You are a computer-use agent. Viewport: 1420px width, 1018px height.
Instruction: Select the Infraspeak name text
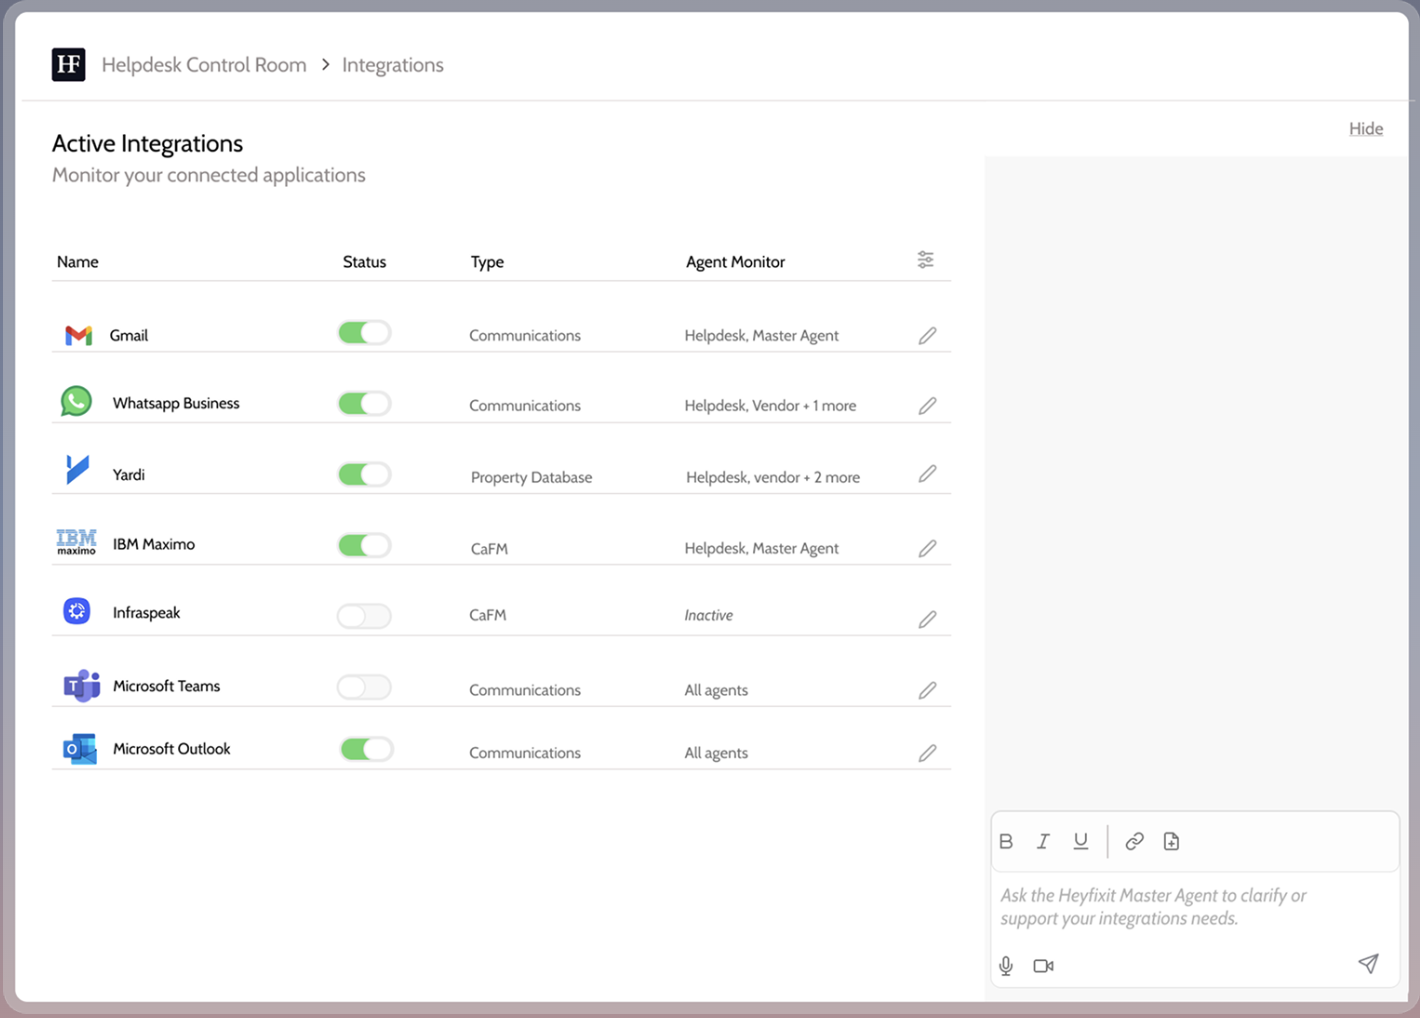pyautogui.click(x=146, y=613)
